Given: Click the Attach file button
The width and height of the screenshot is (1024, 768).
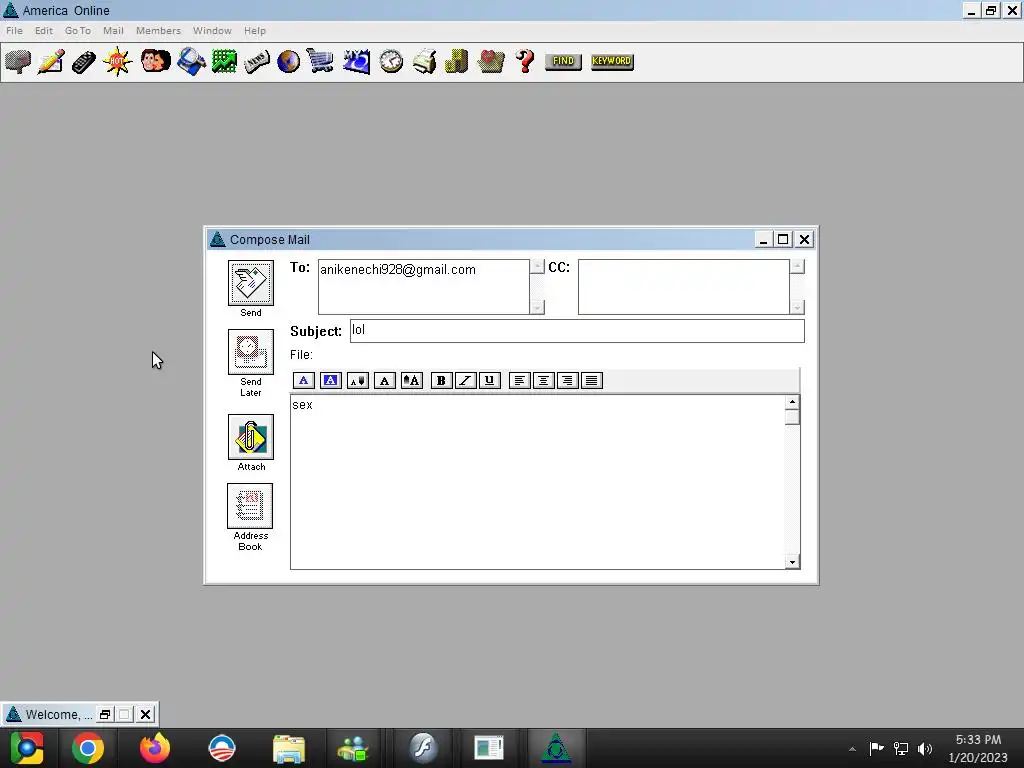Looking at the screenshot, I should [x=251, y=437].
